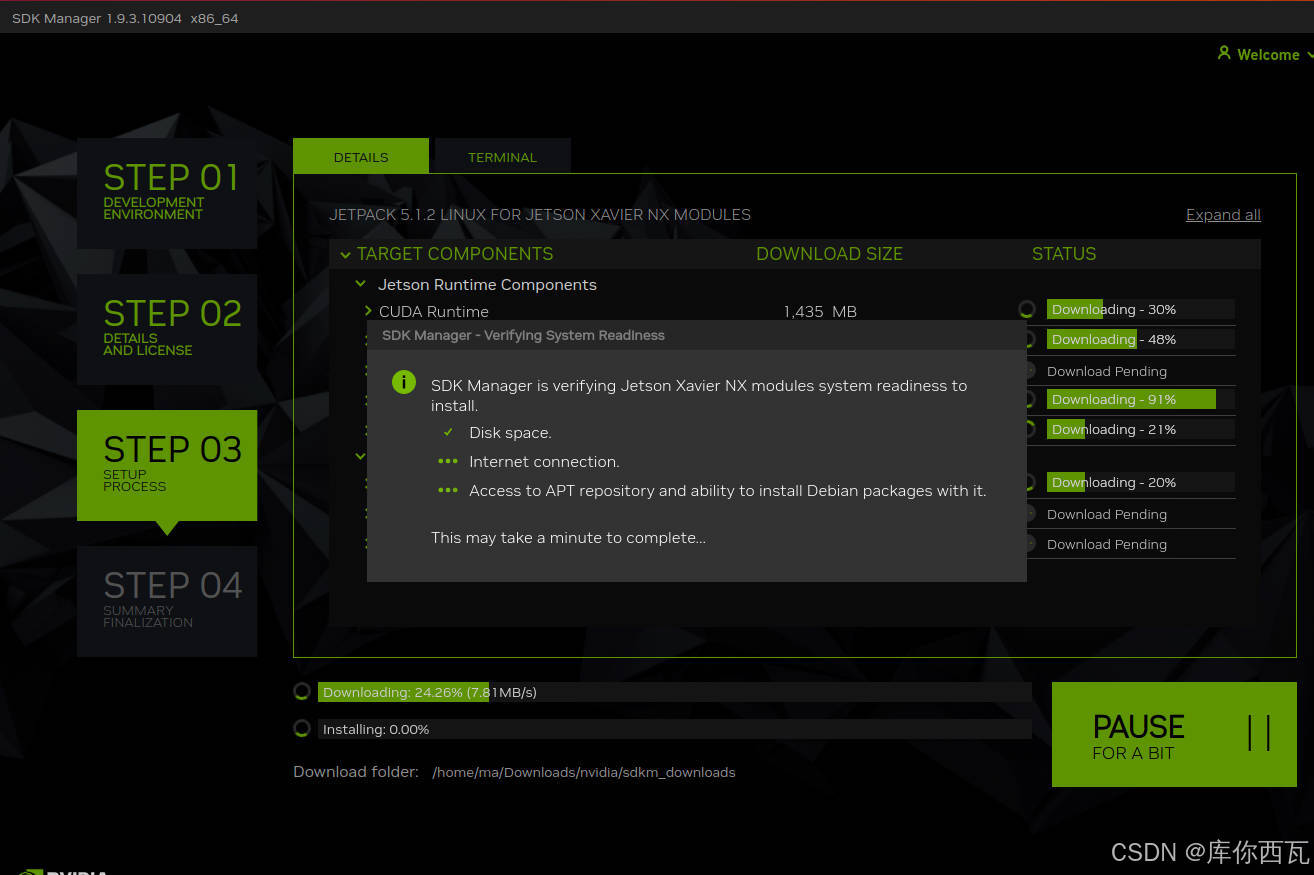This screenshot has width=1314, height=875.
Task: Click pending dots icon beside Internet connection
Action: (448, 461)
